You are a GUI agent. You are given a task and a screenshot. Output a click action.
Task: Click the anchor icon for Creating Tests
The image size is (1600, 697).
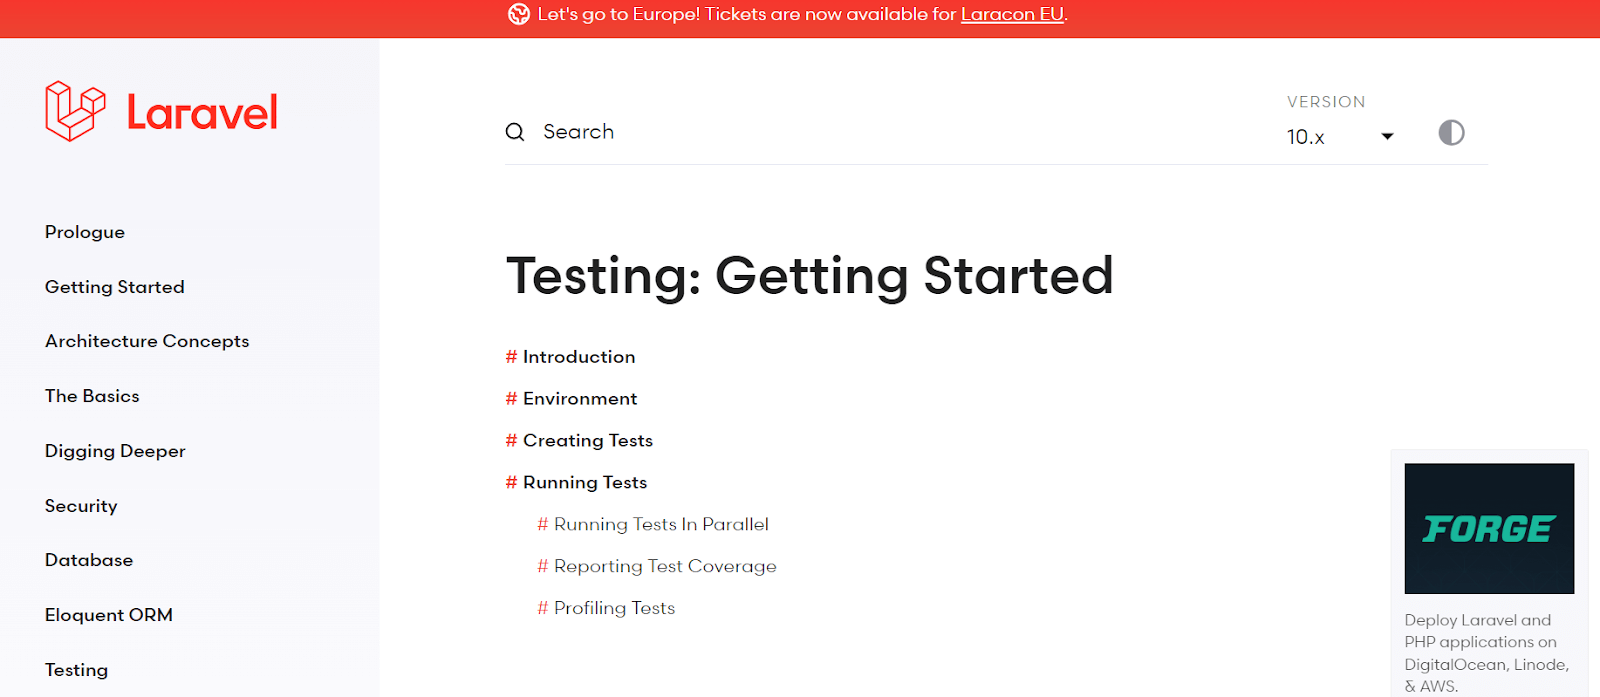pos(510,440)
